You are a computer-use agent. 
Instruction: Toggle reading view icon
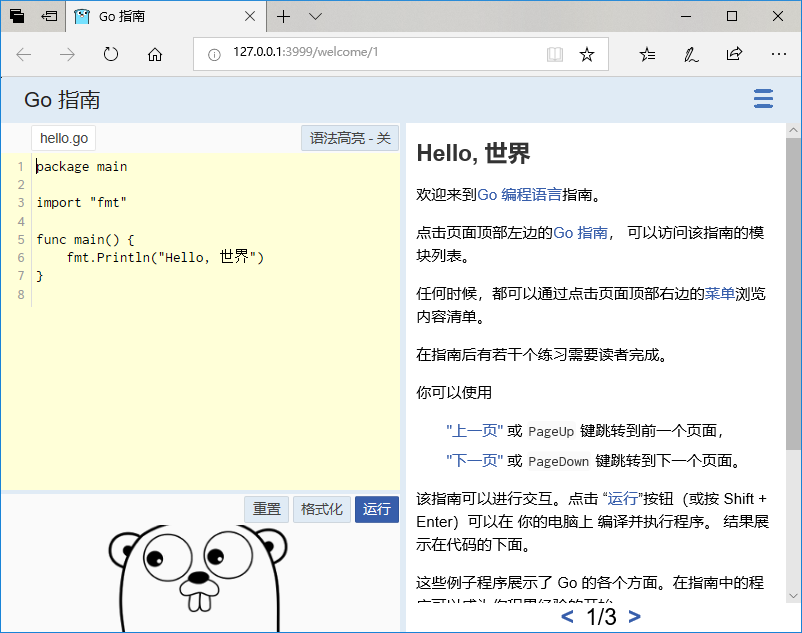554,54
